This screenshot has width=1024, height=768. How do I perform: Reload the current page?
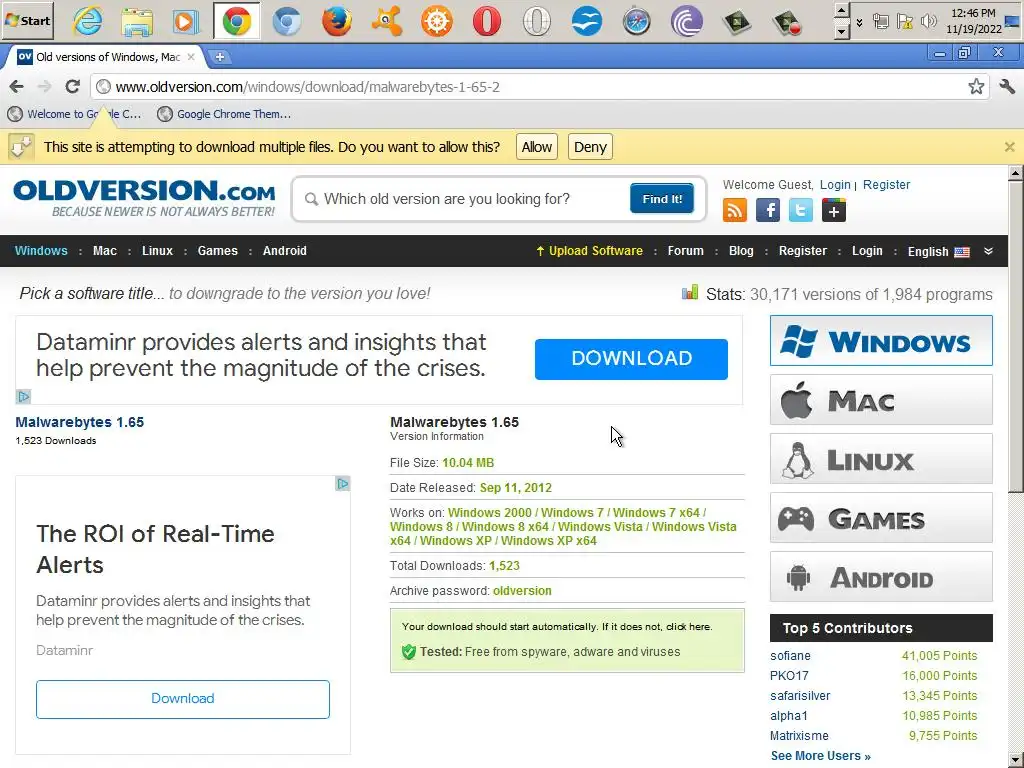click(x=72, y=86)
